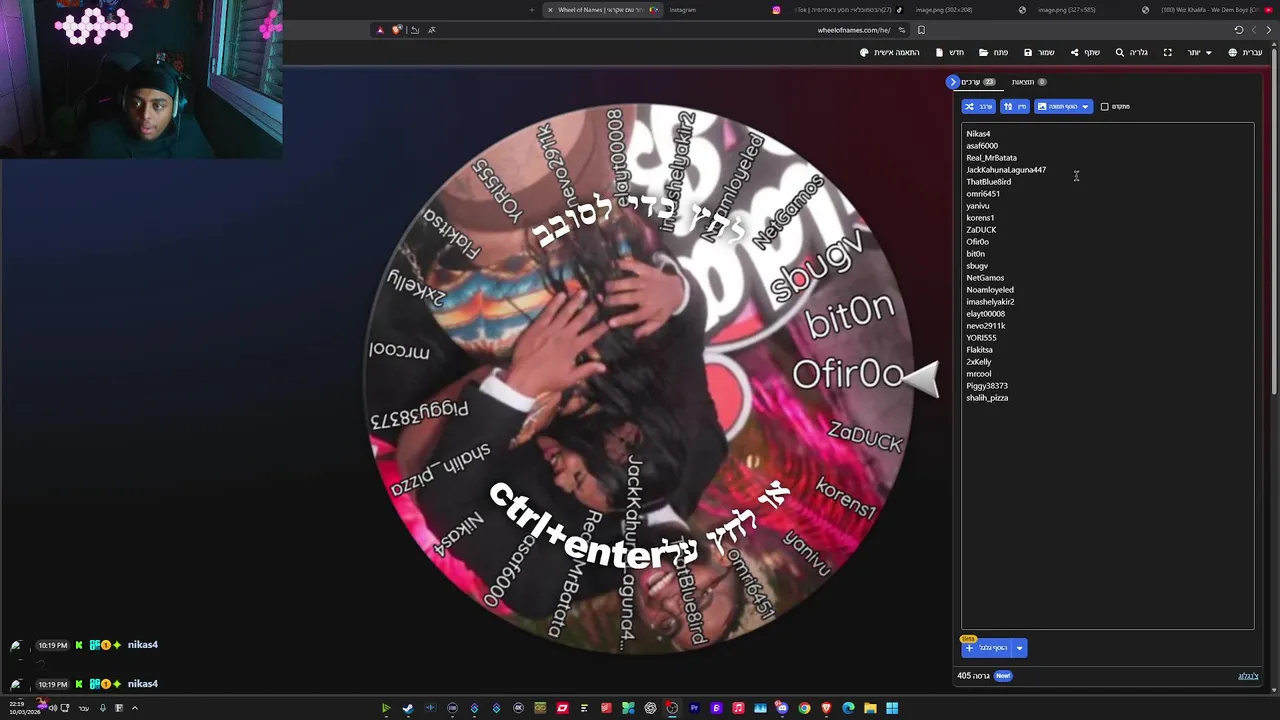
Task: Open the עברית language selector
Action: click(1245, 53)
